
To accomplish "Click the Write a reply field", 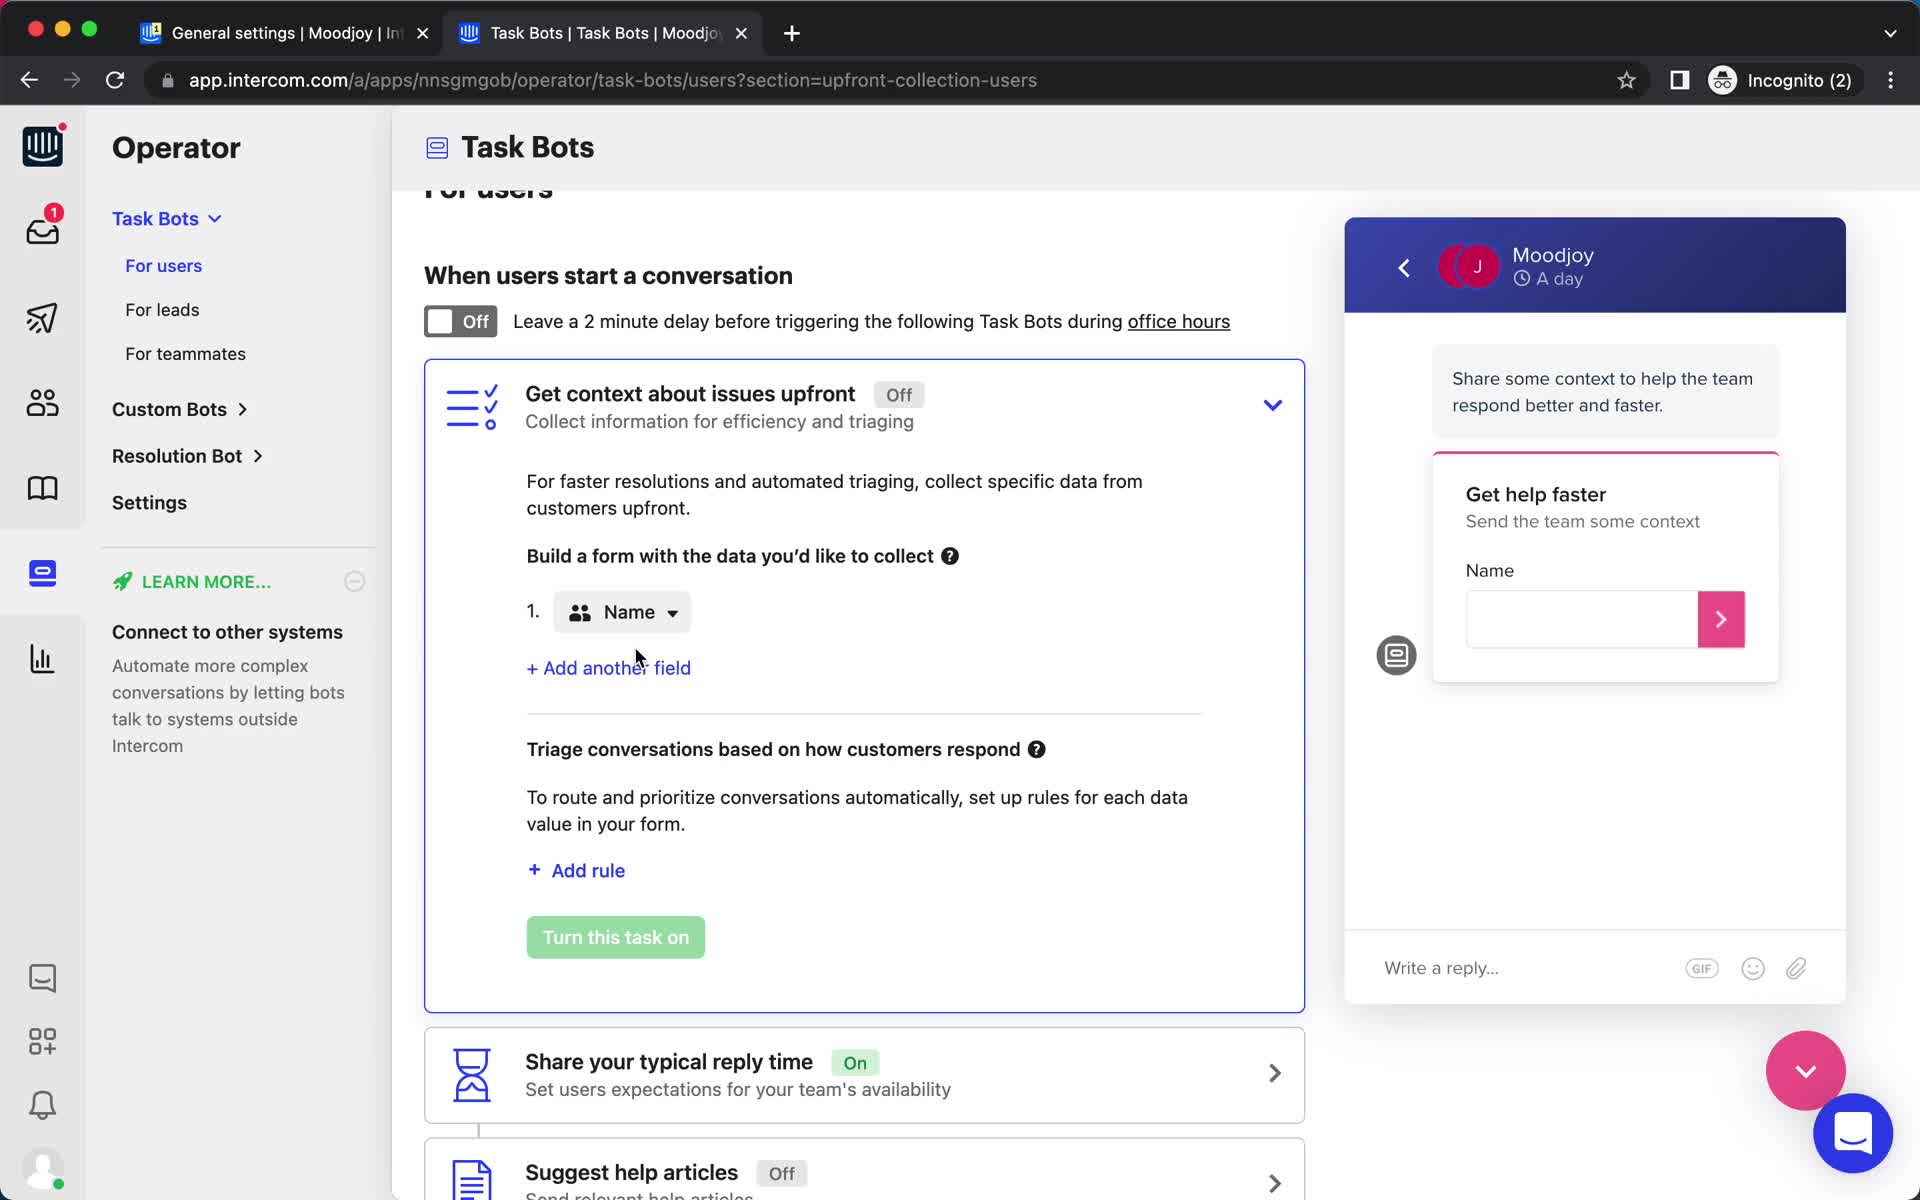I will point(1441,968).
